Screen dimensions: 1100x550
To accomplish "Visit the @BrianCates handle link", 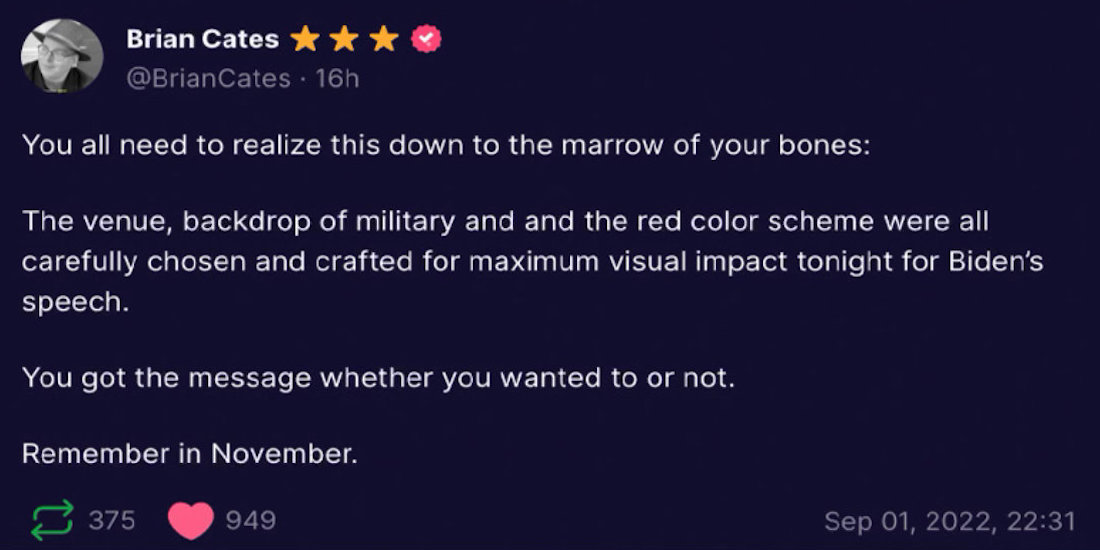I will [x=208, y=79].
